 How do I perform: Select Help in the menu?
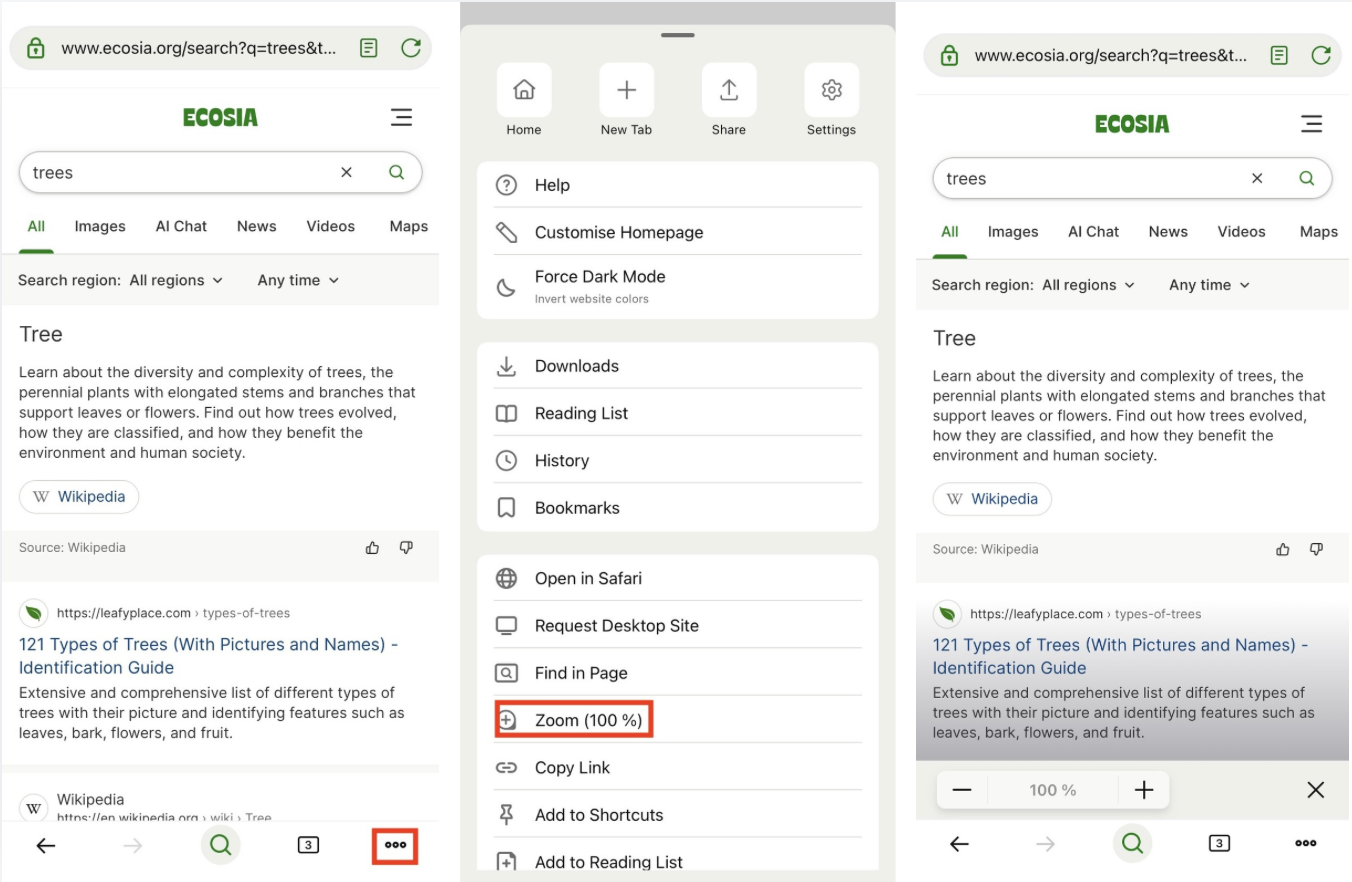point(678,185)
